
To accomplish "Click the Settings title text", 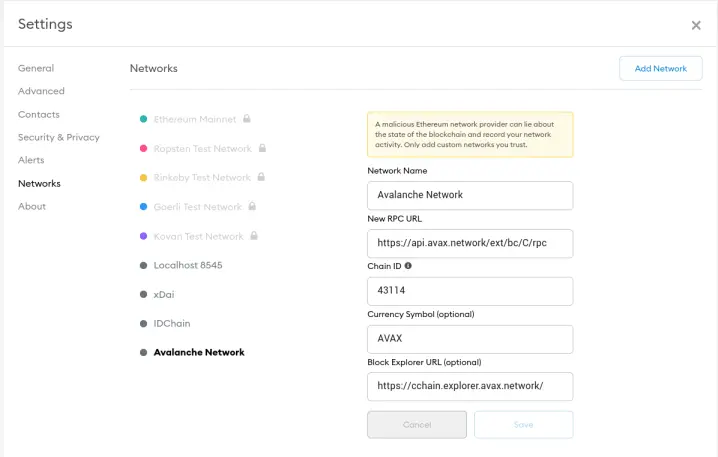I will (x=45, y=24).
